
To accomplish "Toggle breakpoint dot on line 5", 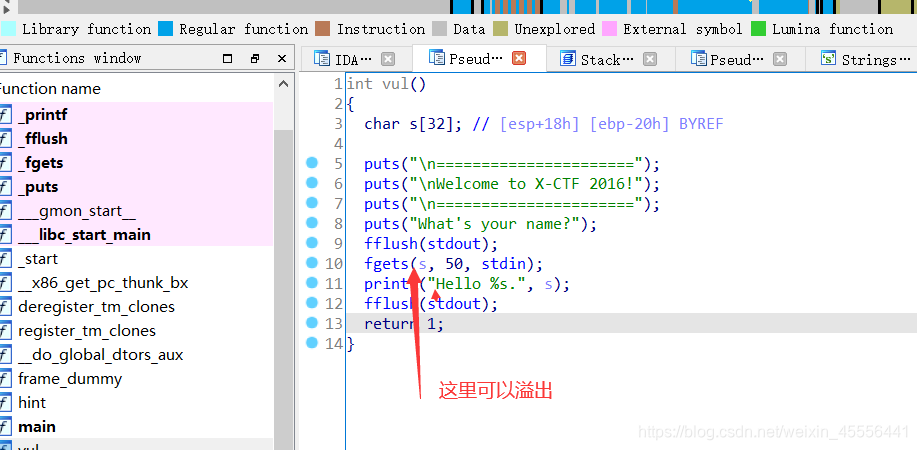I will click(312, 163).
